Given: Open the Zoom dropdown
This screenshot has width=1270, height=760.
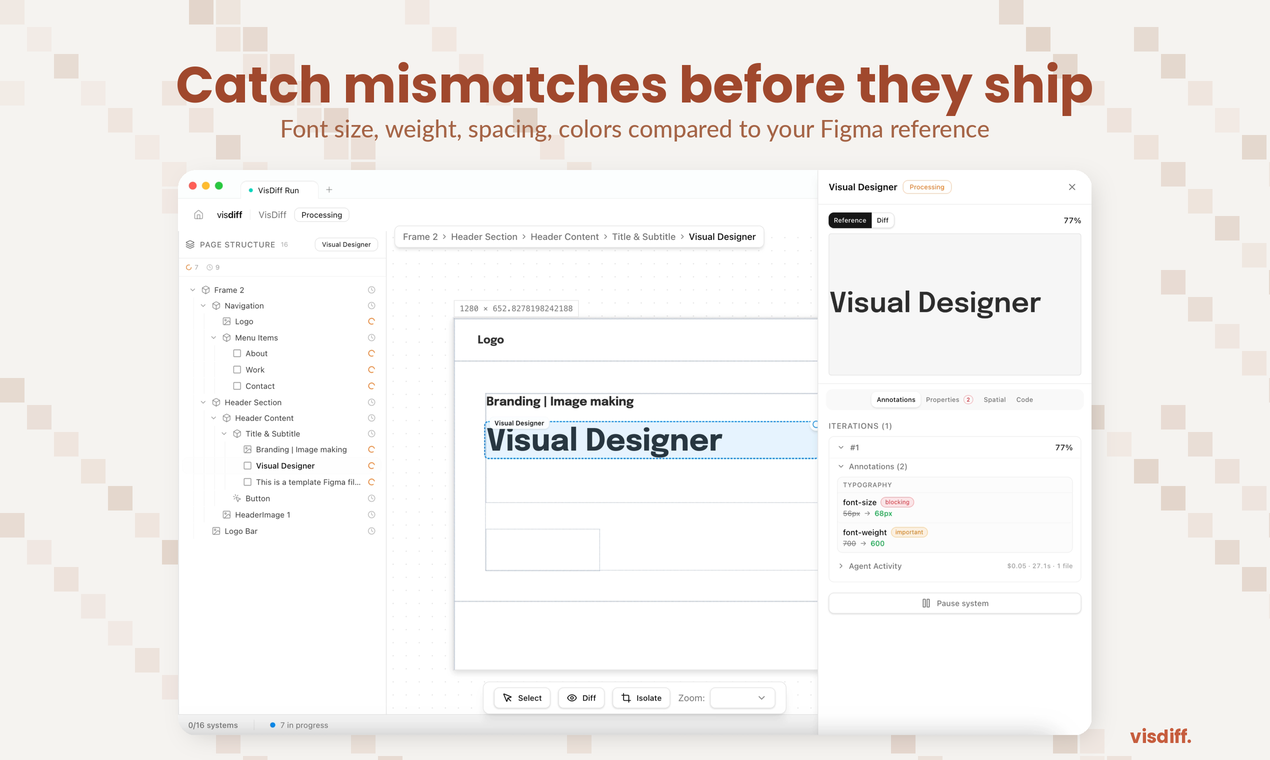Looking at the screenshot, I should pos(743,698).
